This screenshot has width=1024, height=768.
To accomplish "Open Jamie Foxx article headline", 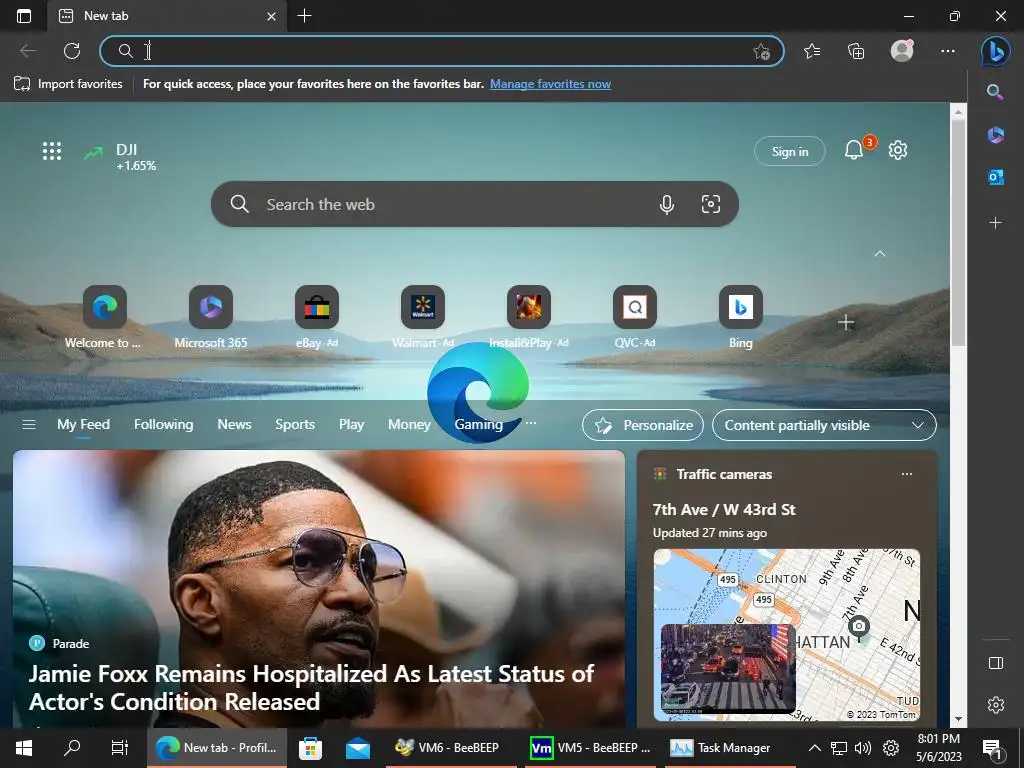I will 311,688.
